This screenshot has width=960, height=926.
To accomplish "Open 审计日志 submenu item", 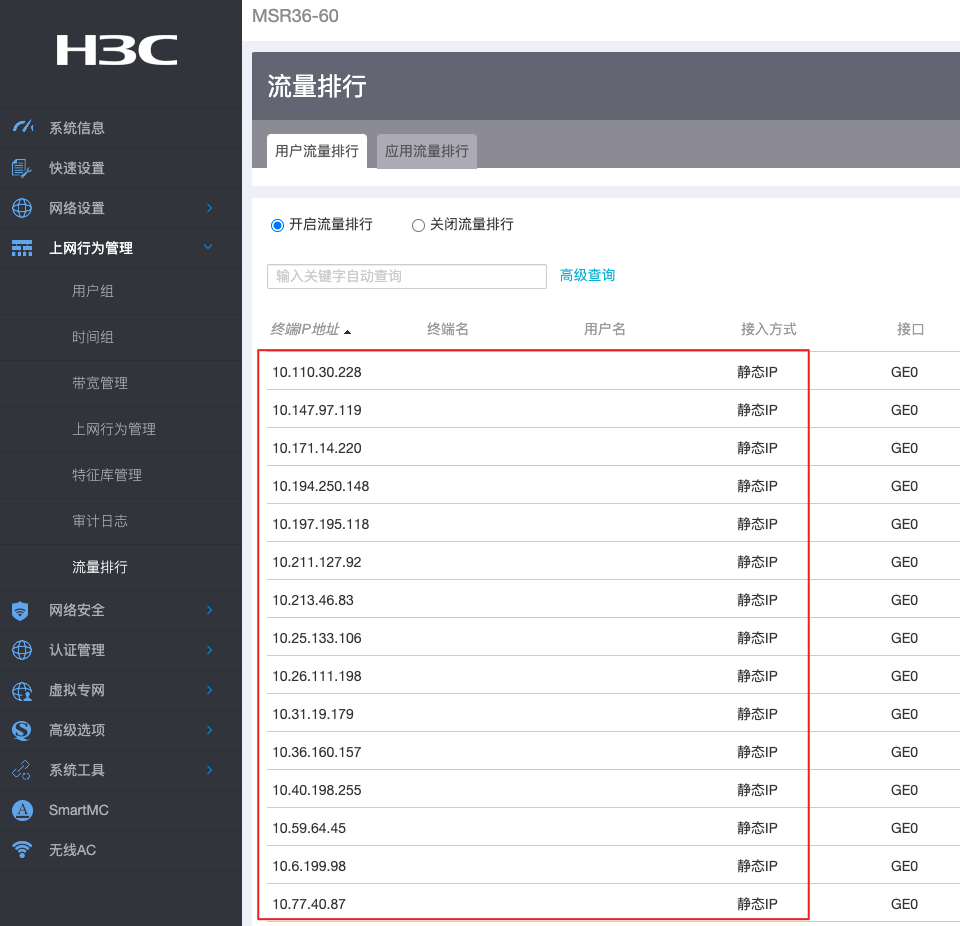I will pyautogui.click(x=100, y=521).
